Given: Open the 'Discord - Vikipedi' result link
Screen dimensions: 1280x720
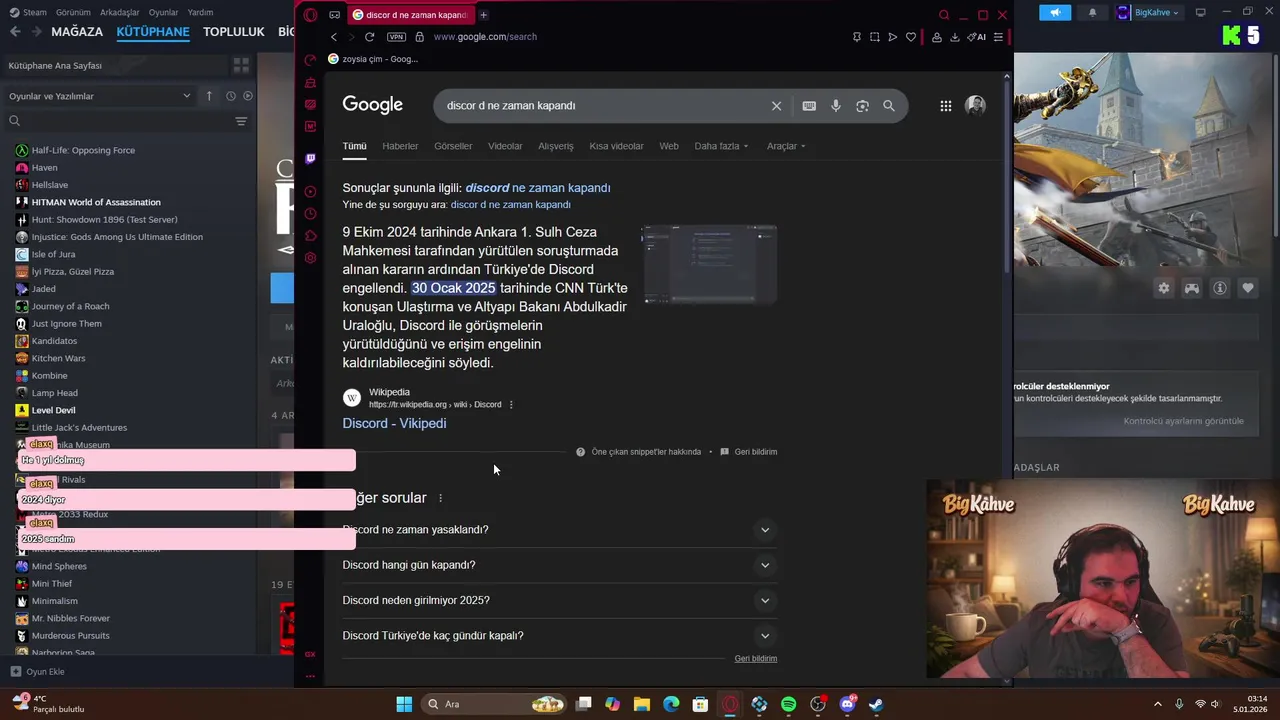Looking at the screenshot, I should 394,423.
